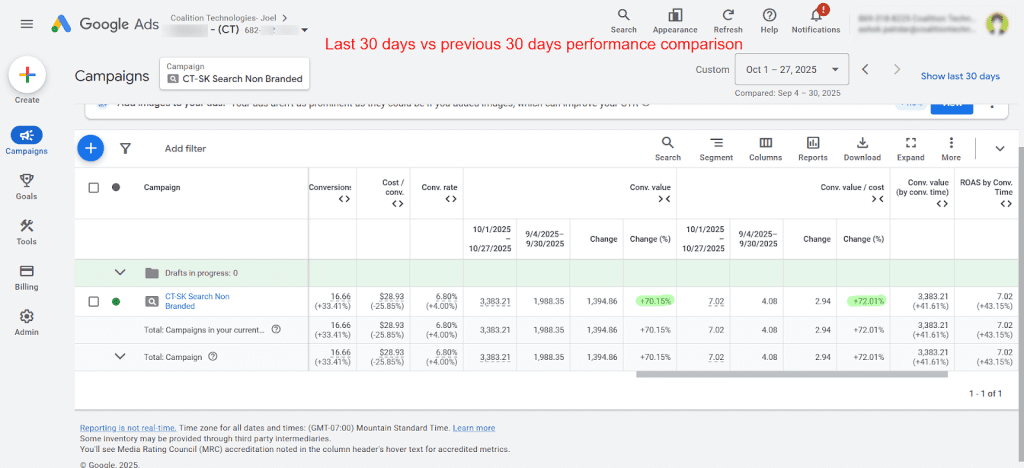Image resolution: width=1024 pixels, height=468 pixels.
Task: Open the hamburger main menu
Action: pyautogui.click(x=27, y=24)
